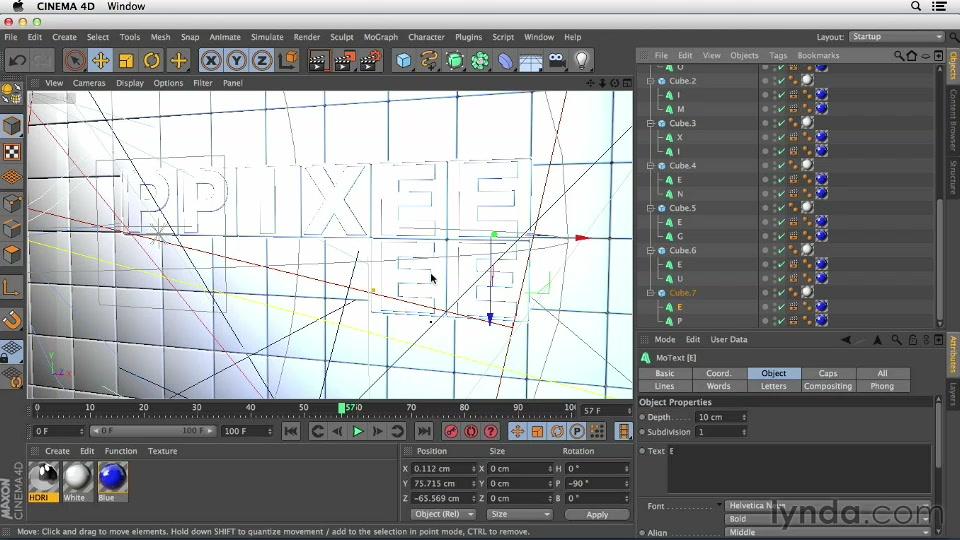
Task: Toggle Autokeying button
Action: click(471, 432)
